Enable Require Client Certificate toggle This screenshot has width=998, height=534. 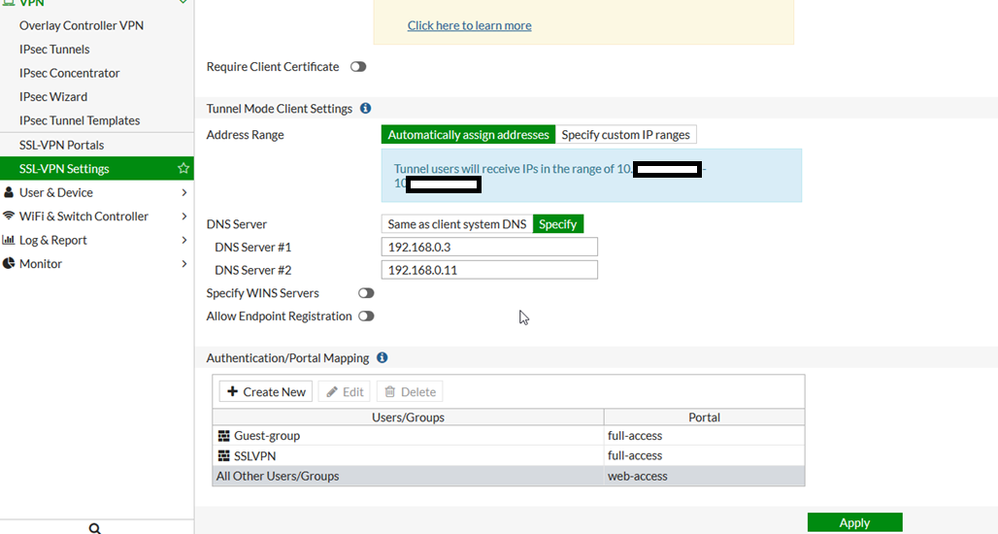point(358,67)
